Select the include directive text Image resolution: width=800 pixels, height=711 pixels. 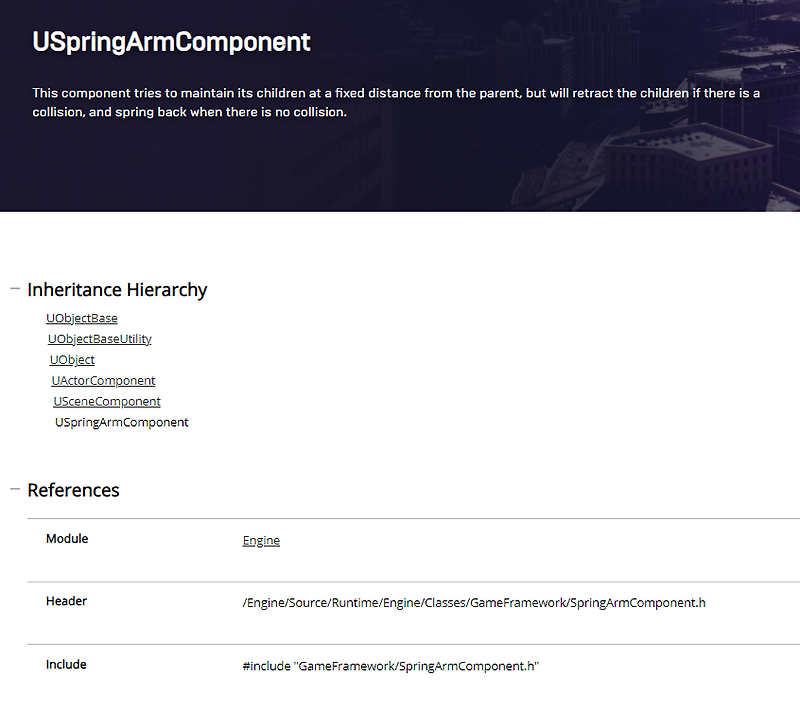[x=390, y=666]
